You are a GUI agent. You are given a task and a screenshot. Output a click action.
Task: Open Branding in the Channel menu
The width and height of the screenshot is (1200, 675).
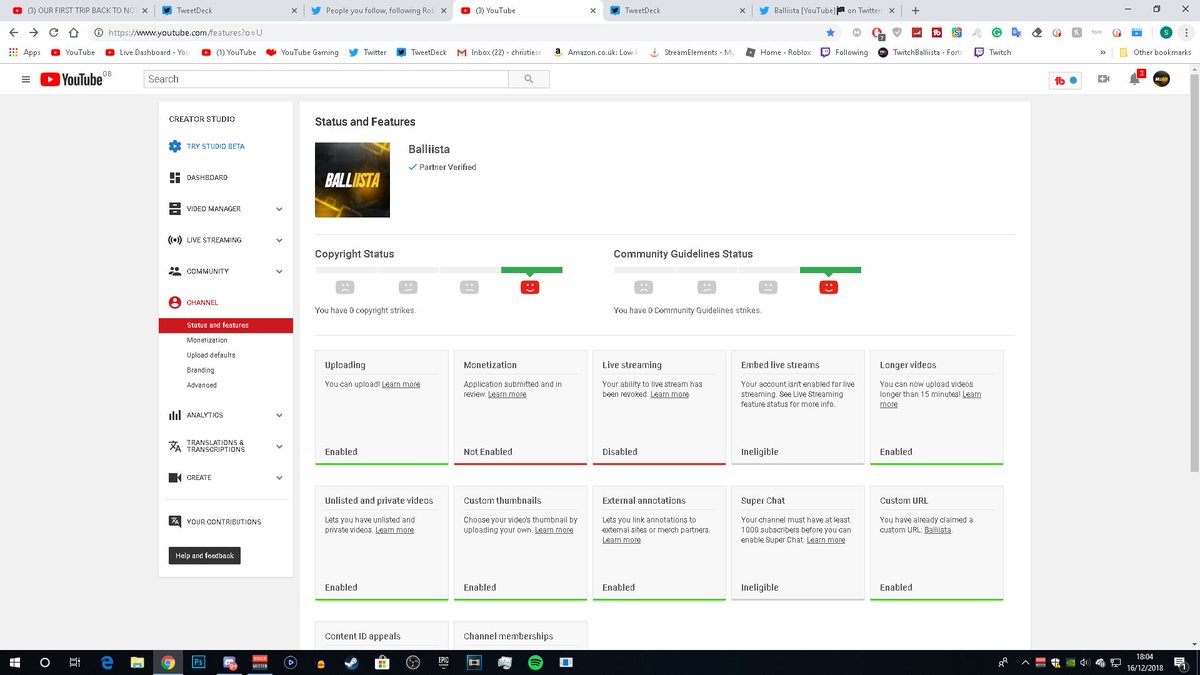point(200,370)
